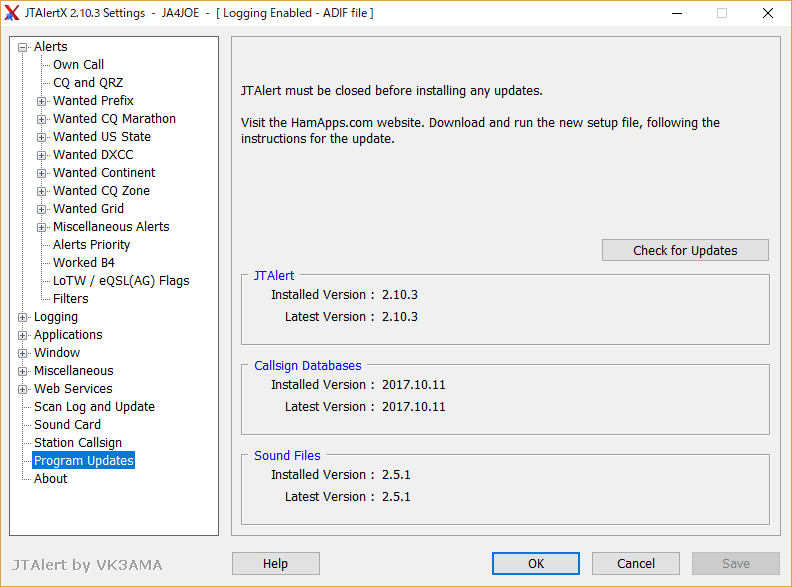The image size is (792, 587).
Task: Expand the Miscellaneous tree node
Action: tap(22, 371)
